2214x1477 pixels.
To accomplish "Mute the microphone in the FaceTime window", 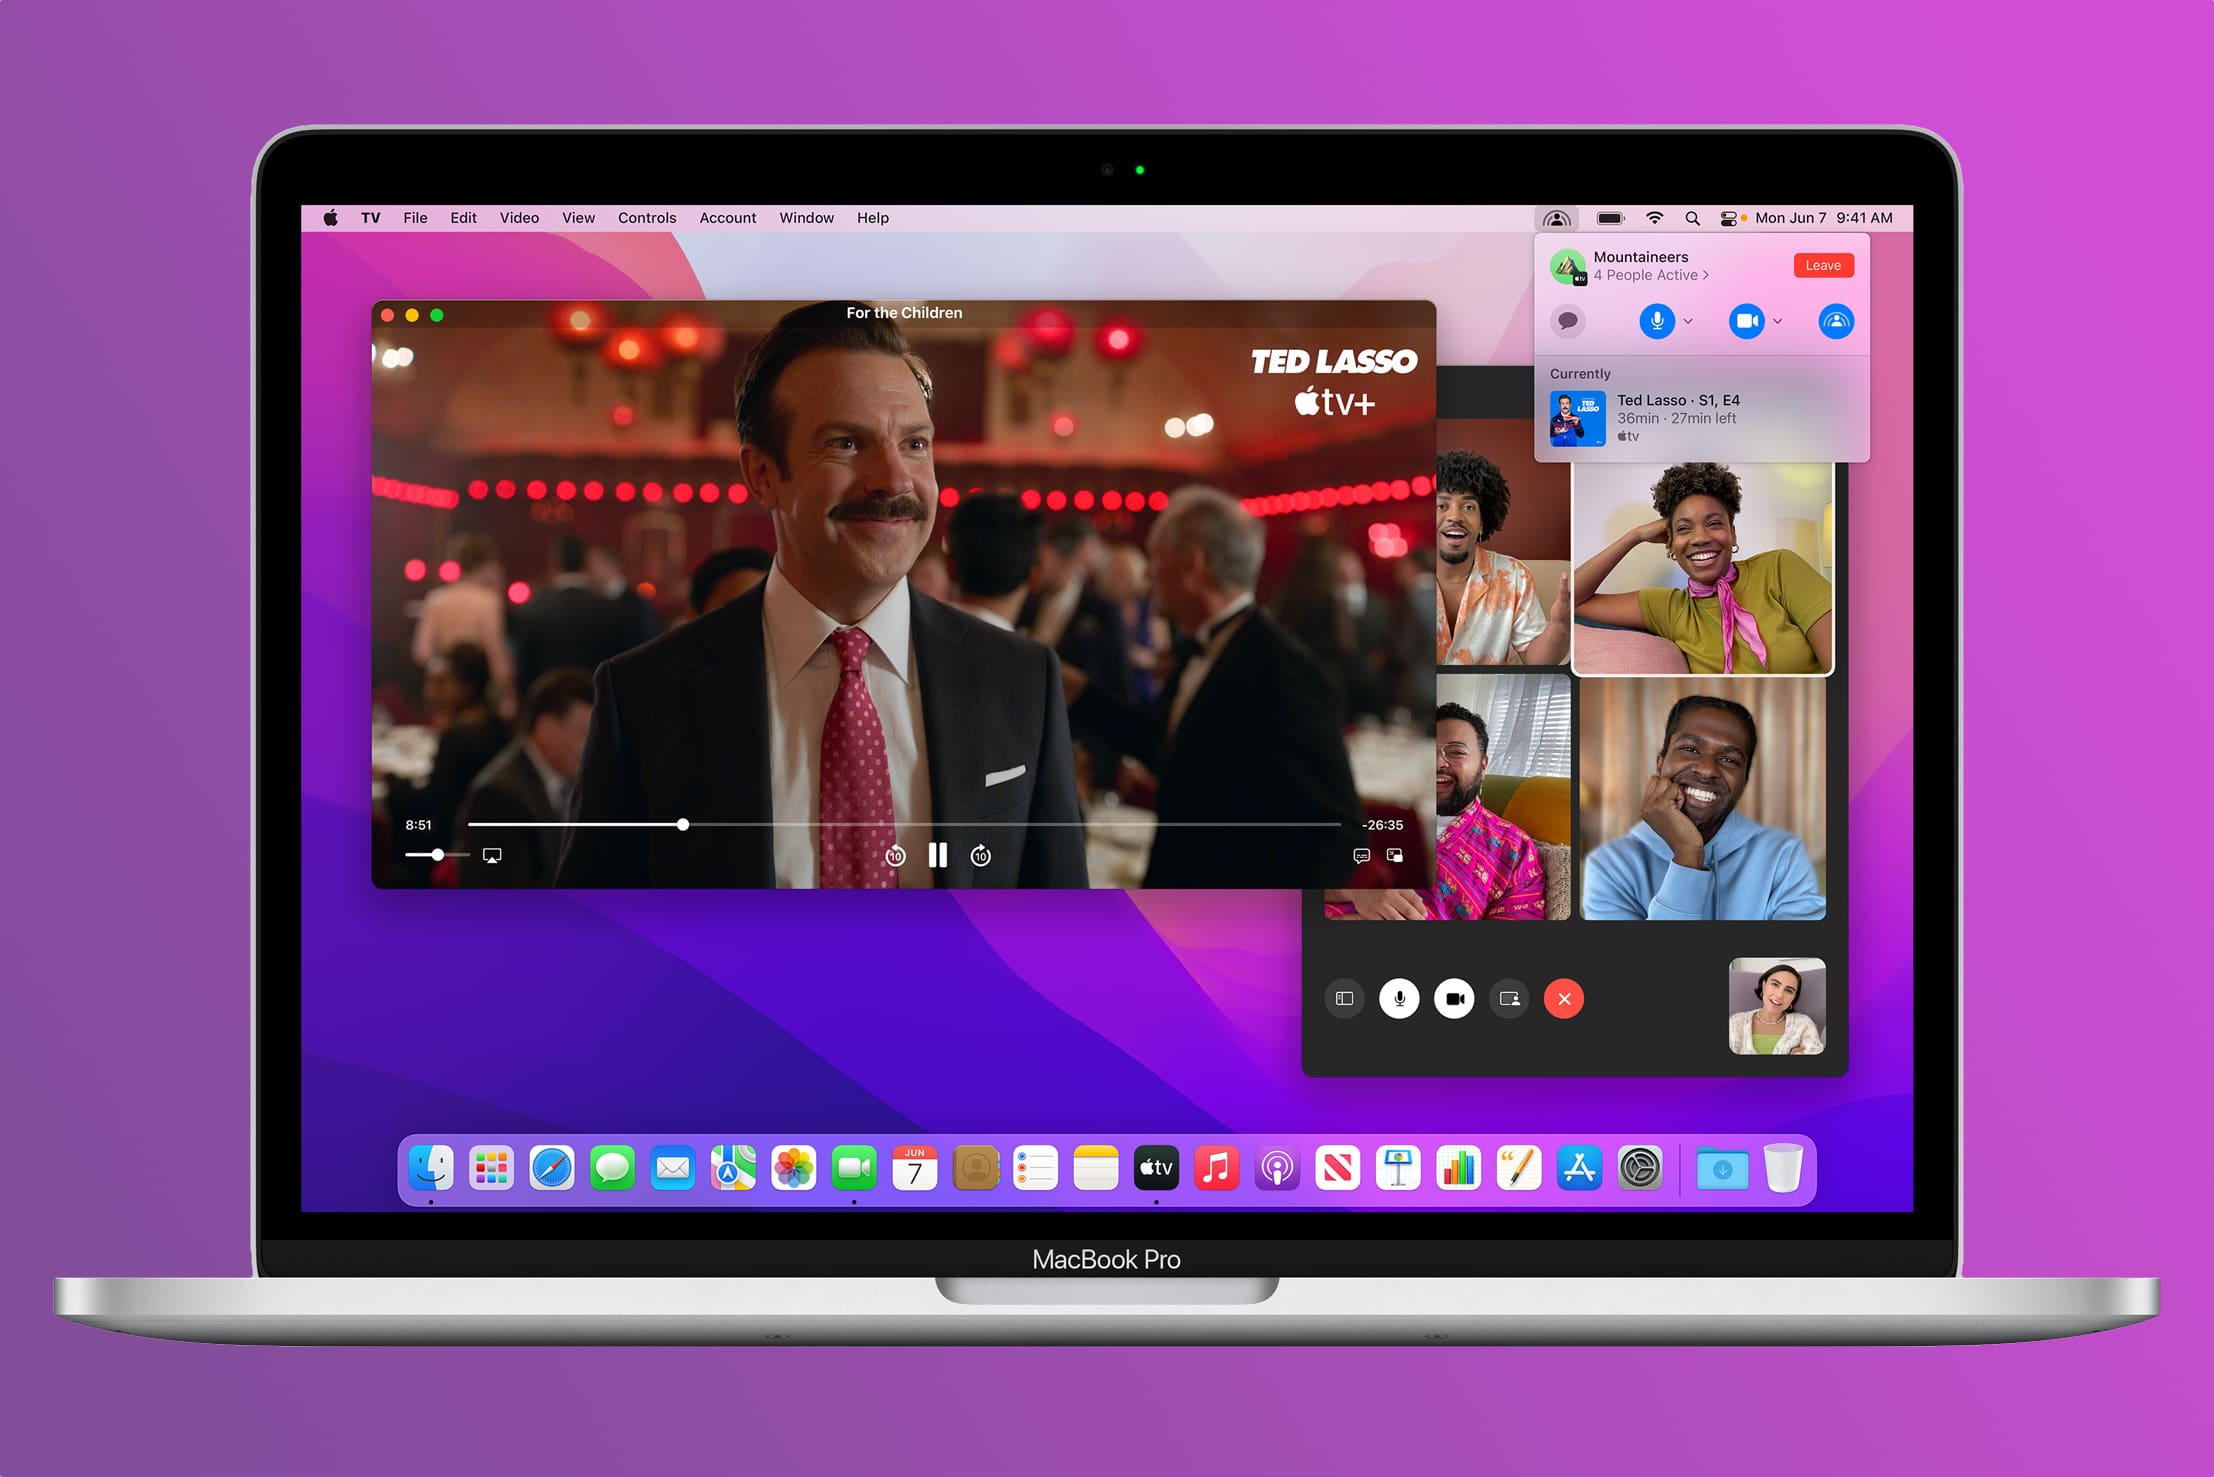I will coord(1399,998).
